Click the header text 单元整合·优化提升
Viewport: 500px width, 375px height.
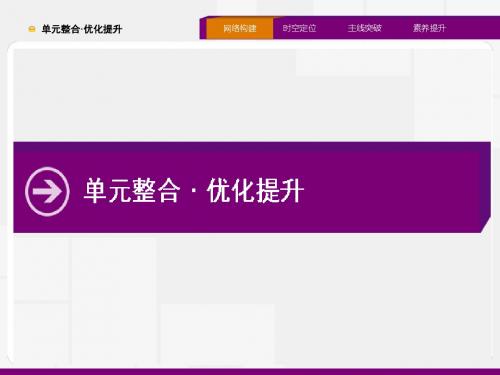click(82, 29)
